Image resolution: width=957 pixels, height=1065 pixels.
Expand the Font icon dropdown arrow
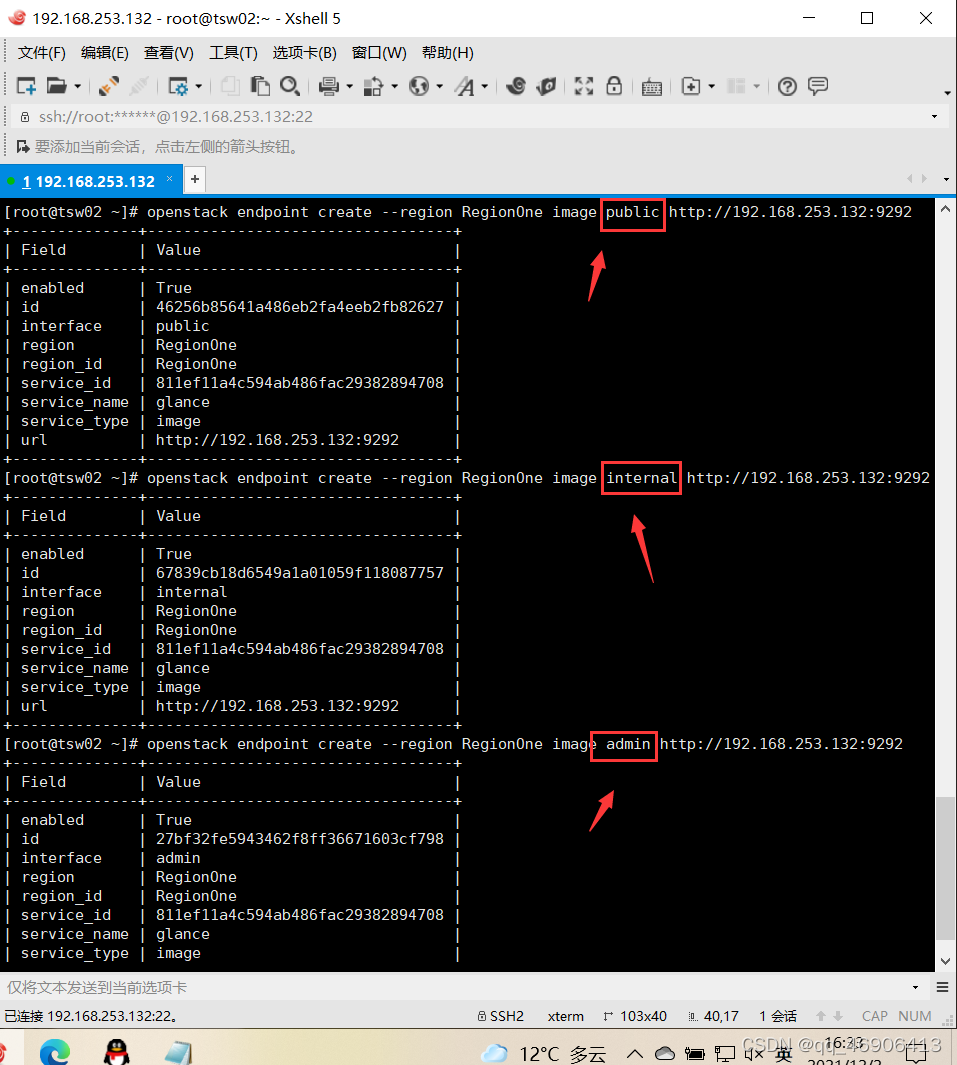(x=485, y=86)
